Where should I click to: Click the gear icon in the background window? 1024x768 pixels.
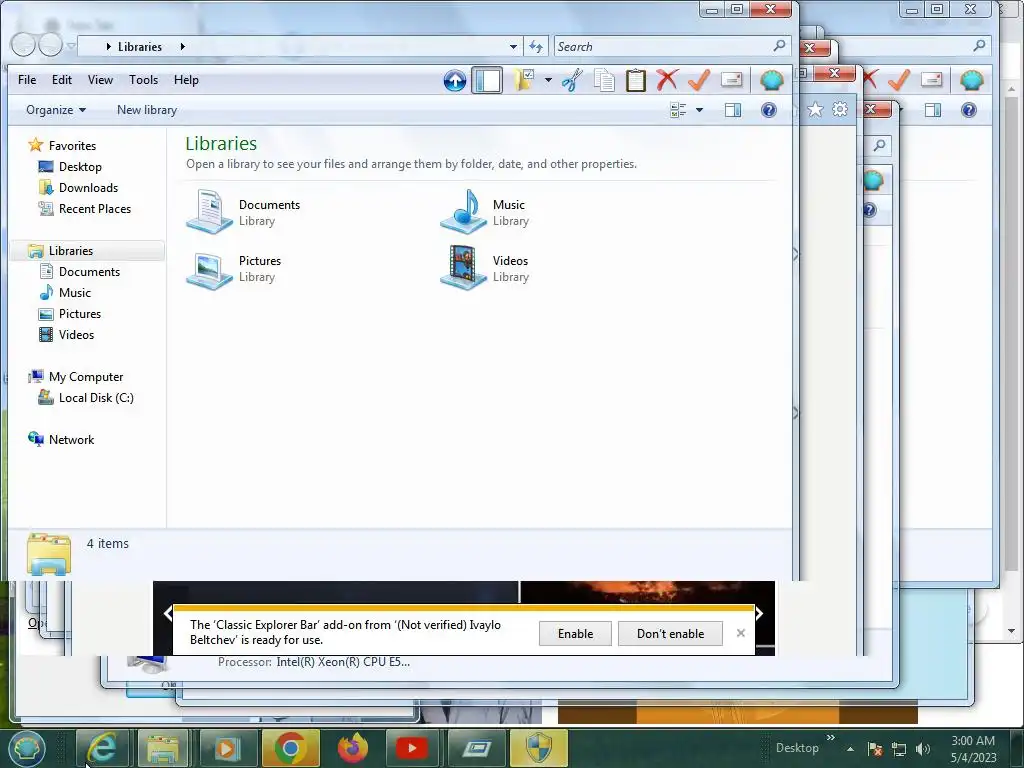point(840,109)
